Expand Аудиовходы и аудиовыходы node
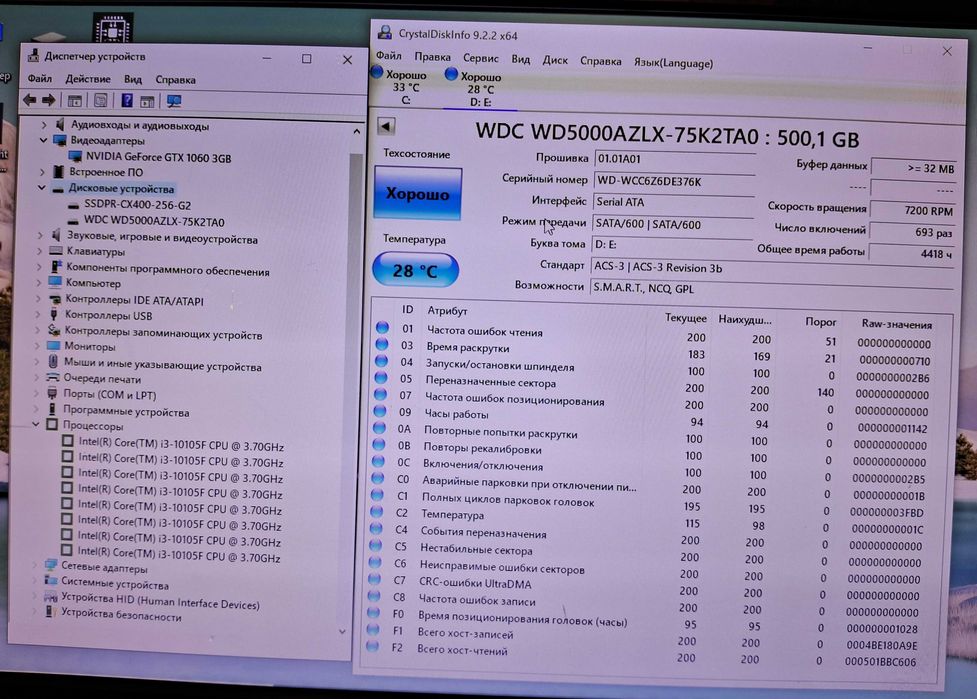Viewport: 977px width, 699px height. tap(44, 125)
